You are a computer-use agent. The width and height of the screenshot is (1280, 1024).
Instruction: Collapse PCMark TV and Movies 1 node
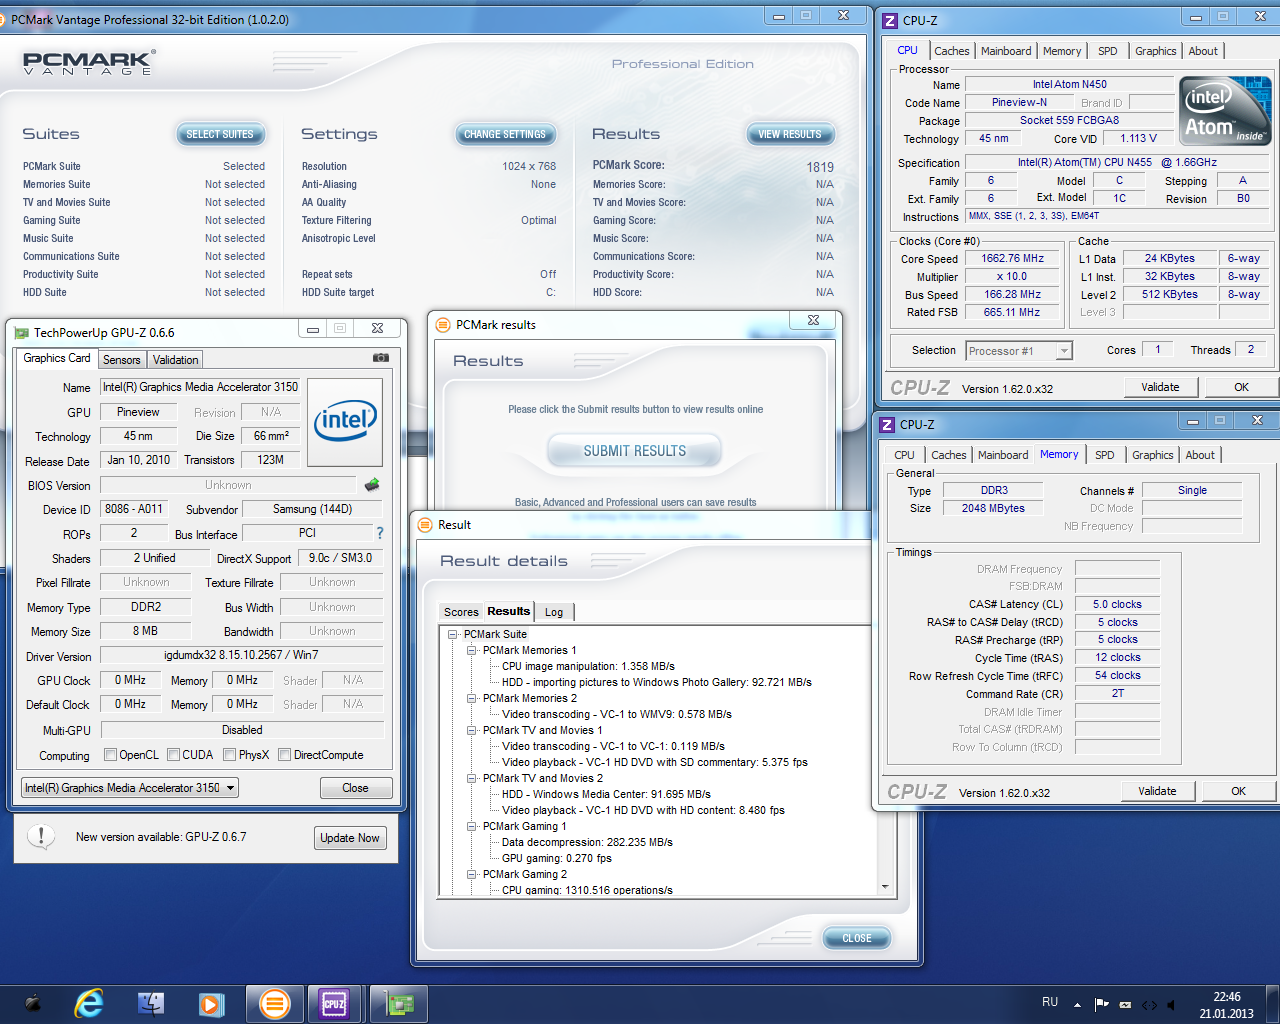[472, 730]
